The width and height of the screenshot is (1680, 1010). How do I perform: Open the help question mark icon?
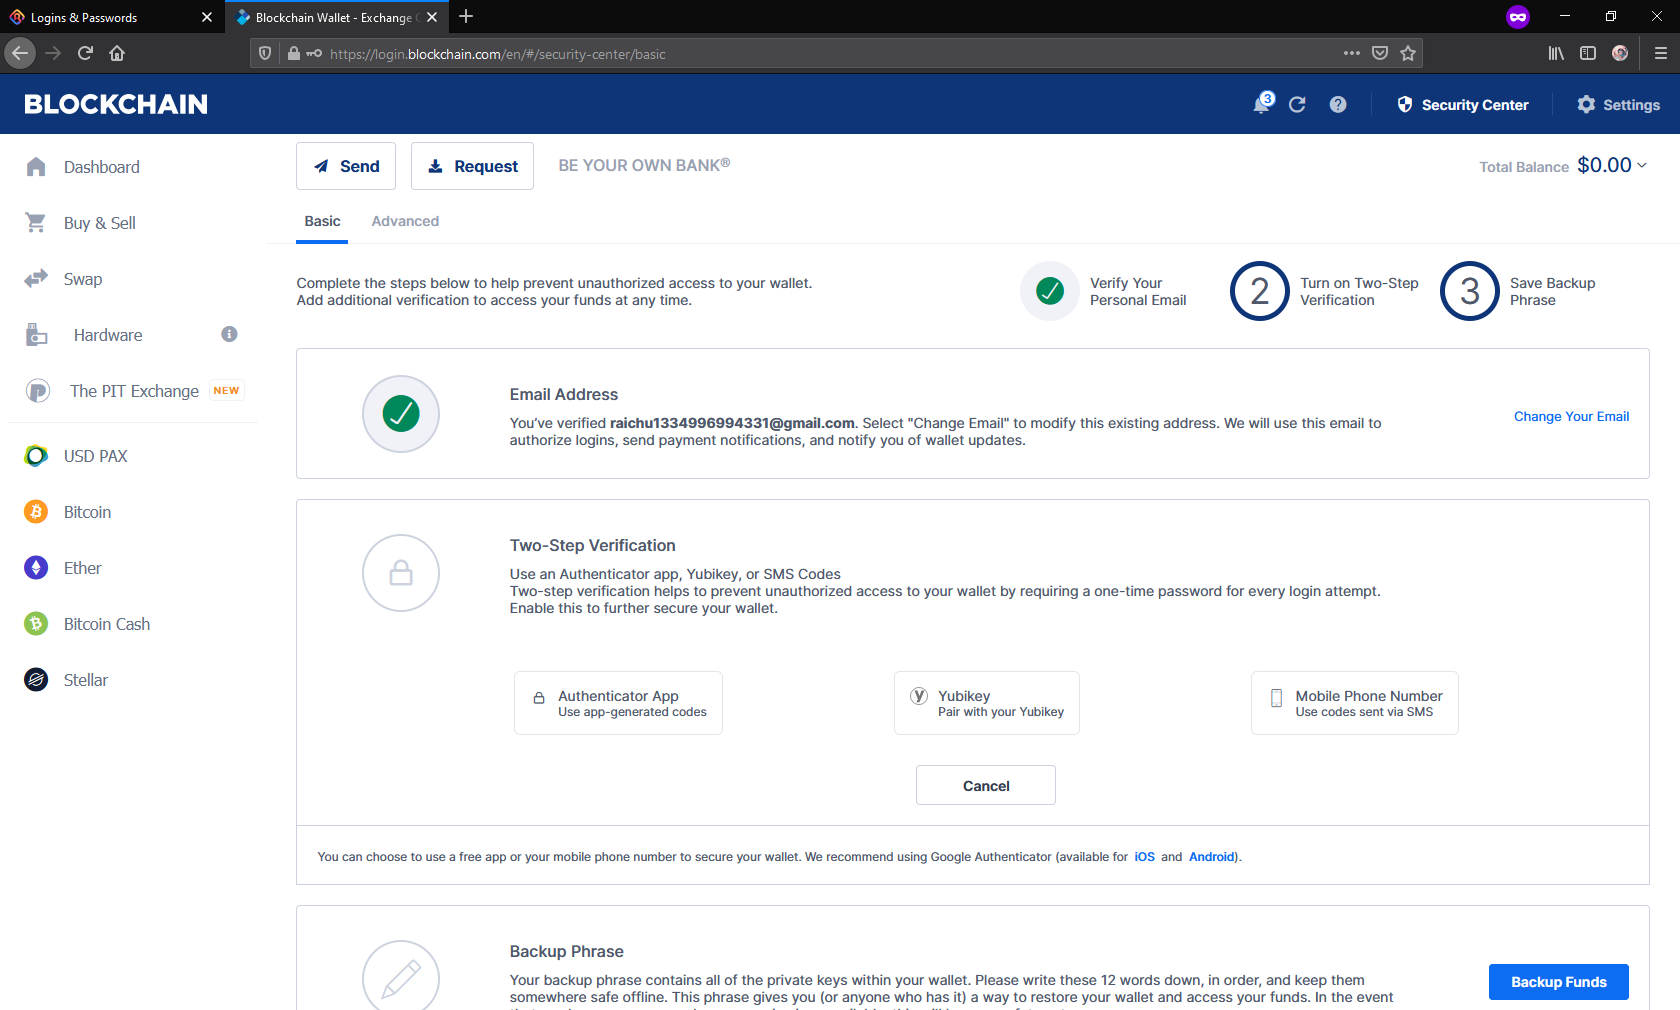click(1338, 105)
